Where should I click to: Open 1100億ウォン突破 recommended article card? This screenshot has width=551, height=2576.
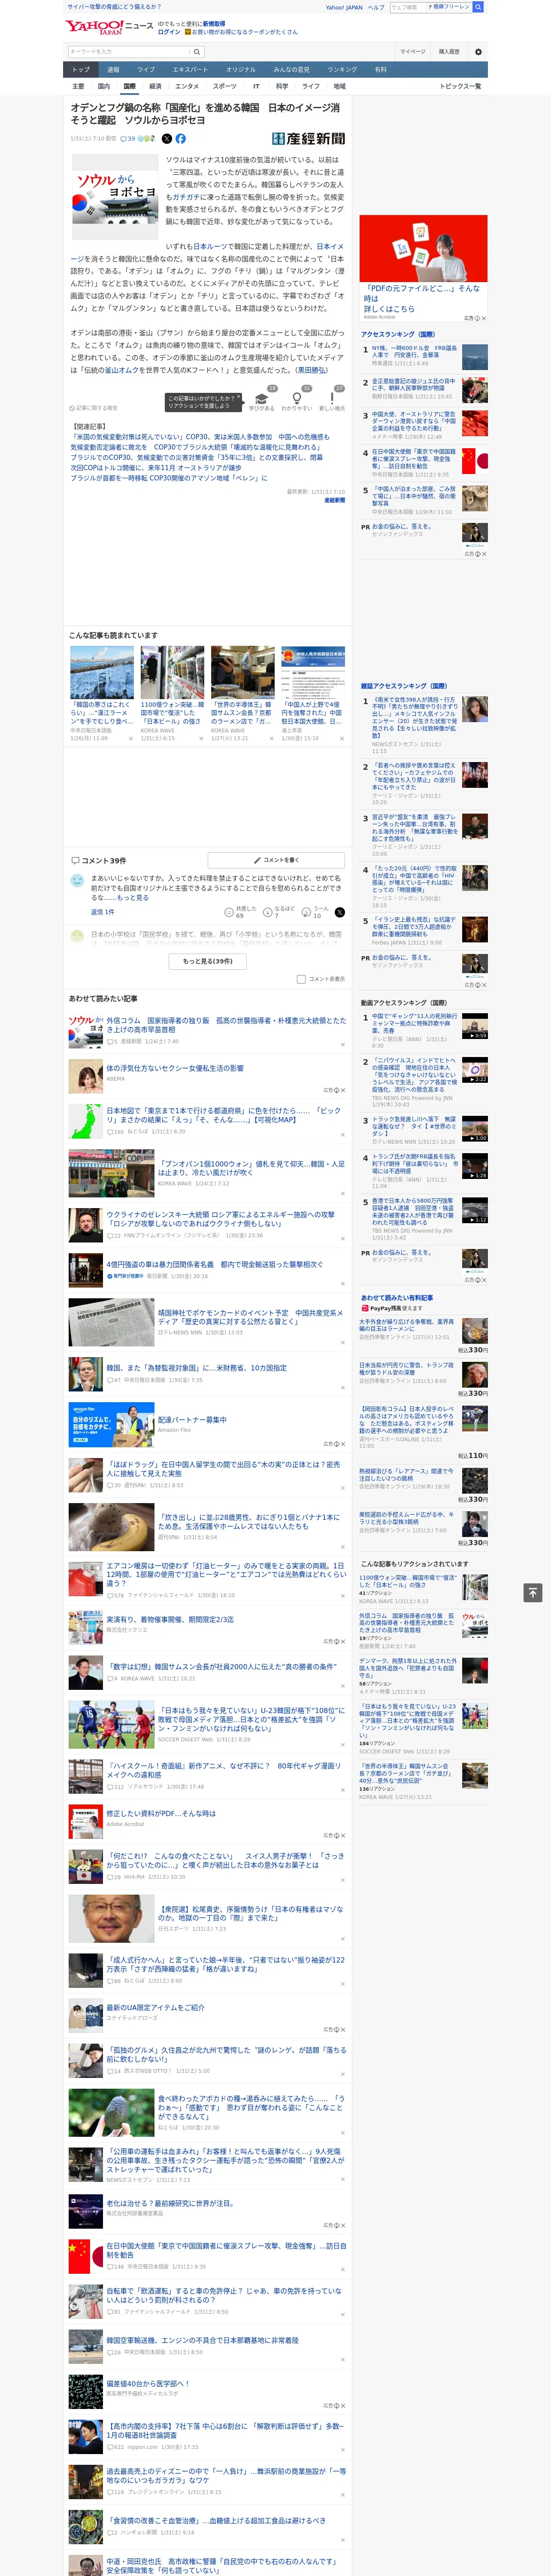(172, 694)
